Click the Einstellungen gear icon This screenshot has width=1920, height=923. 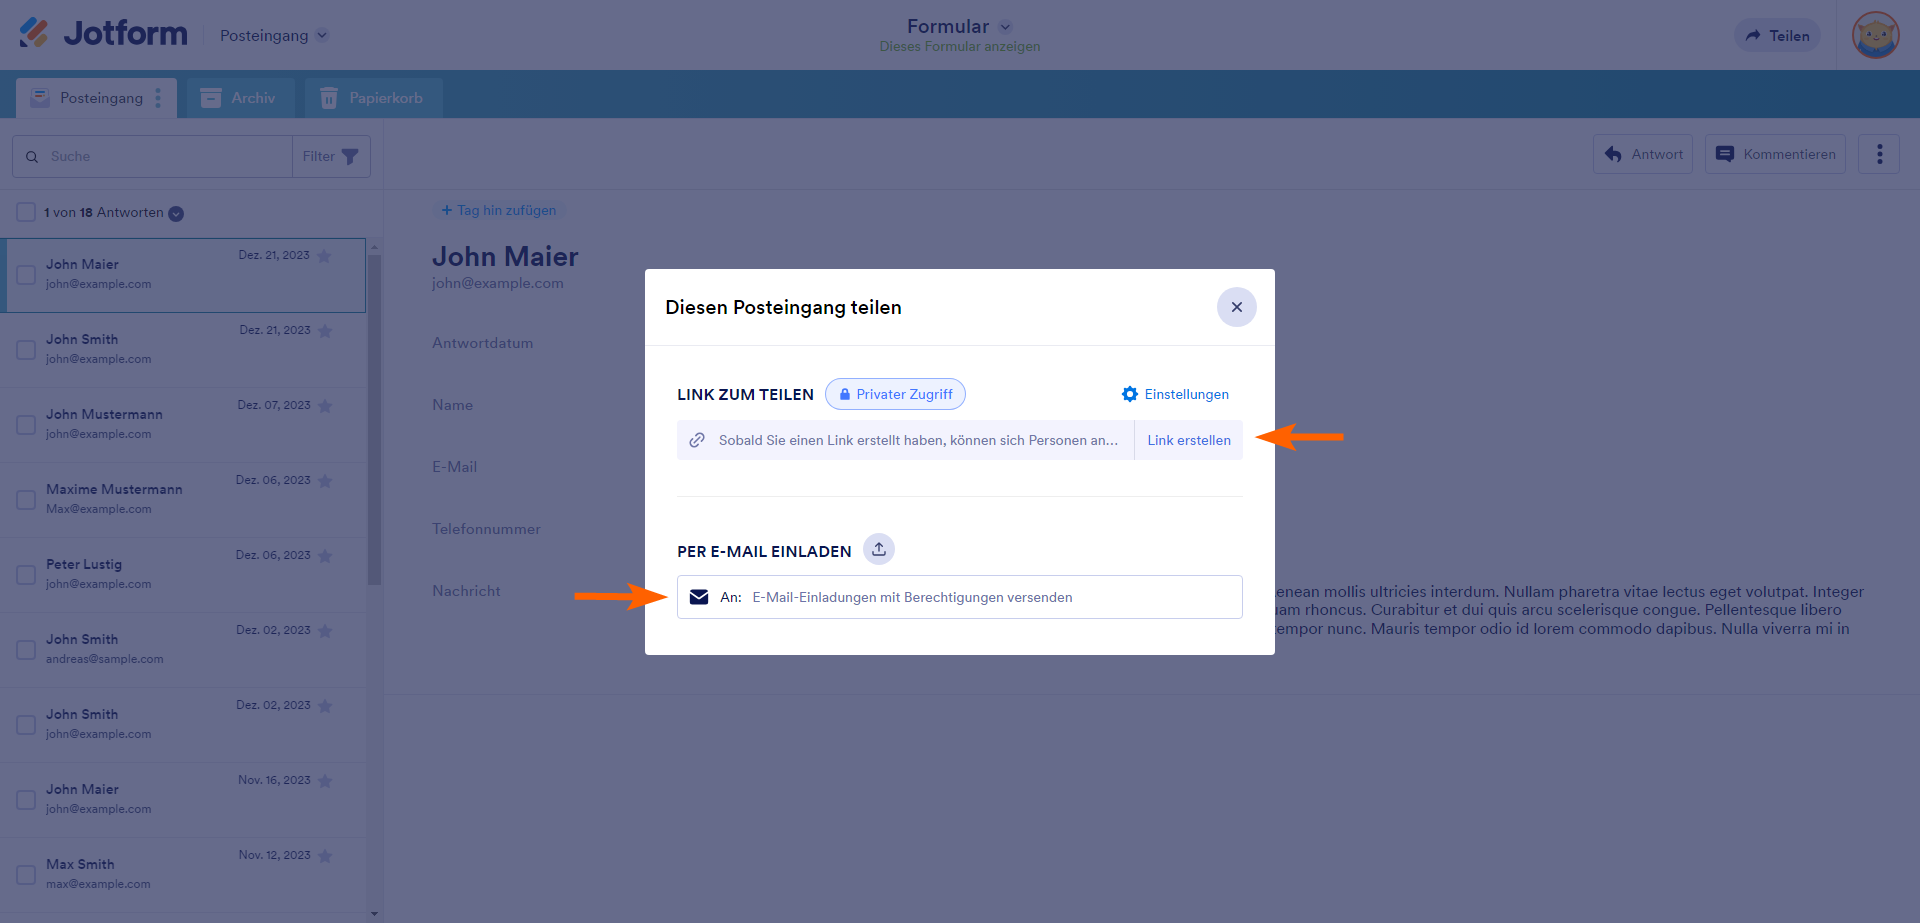pyautogui.click(x=1130, y=394)
